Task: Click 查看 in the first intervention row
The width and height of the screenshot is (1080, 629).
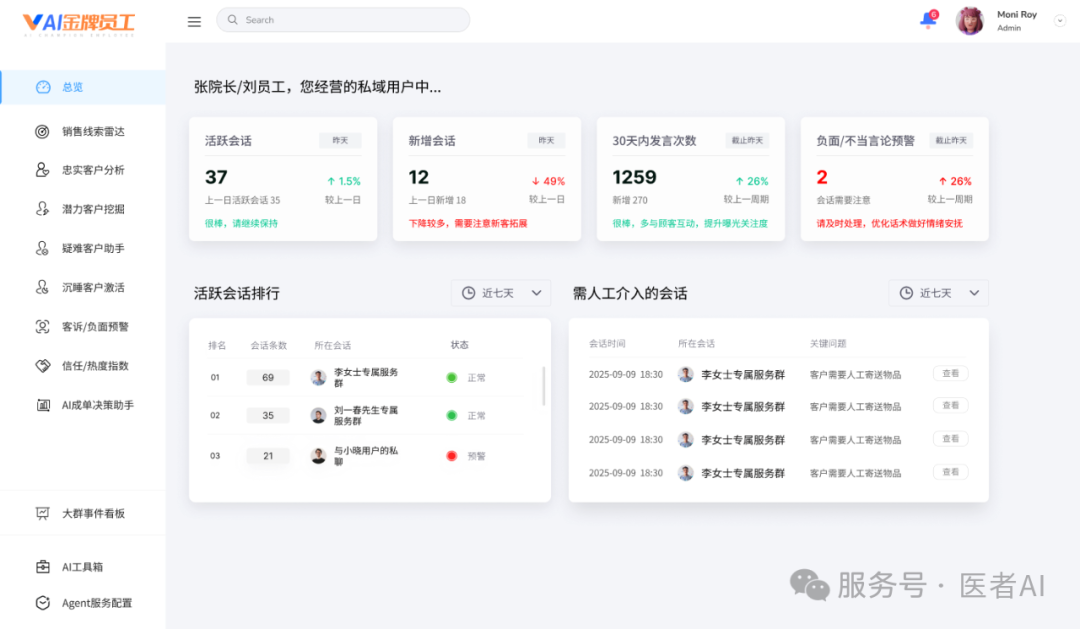Action: [951, 373]
